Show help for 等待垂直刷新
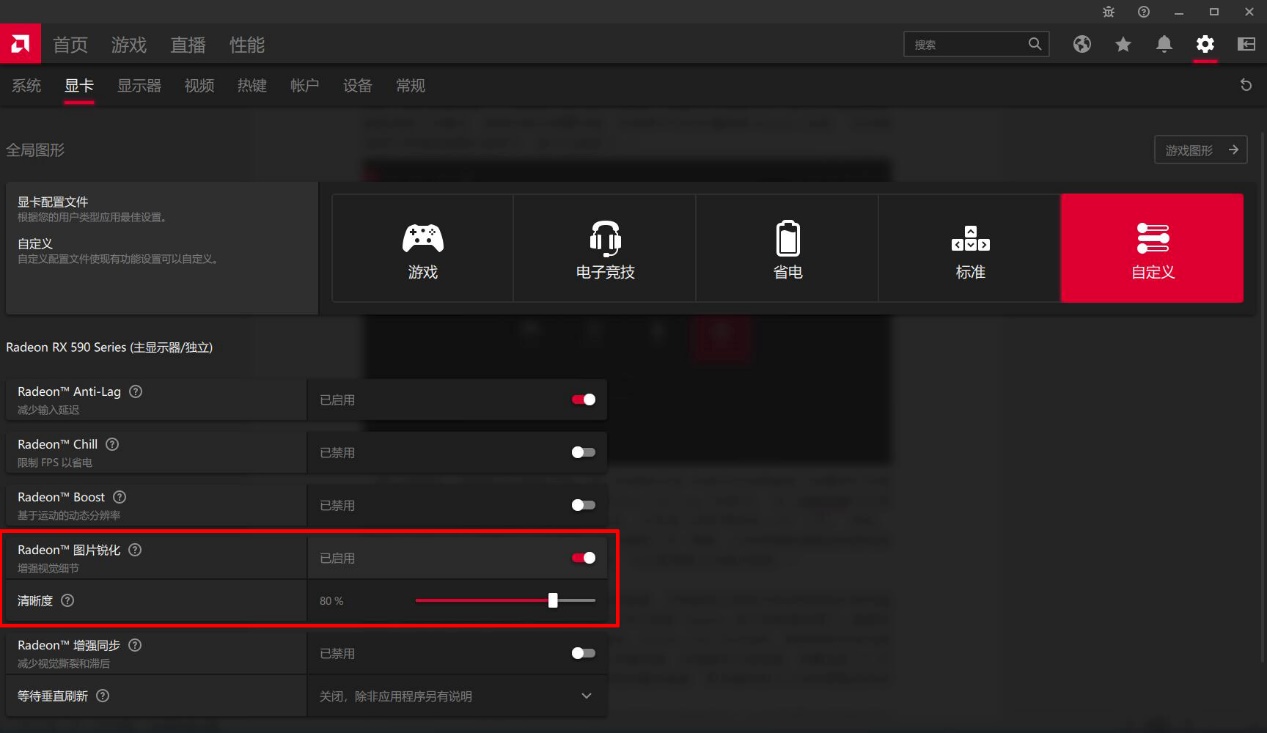This screenshot has height=733, width=1267. click(x=103, y=696)
